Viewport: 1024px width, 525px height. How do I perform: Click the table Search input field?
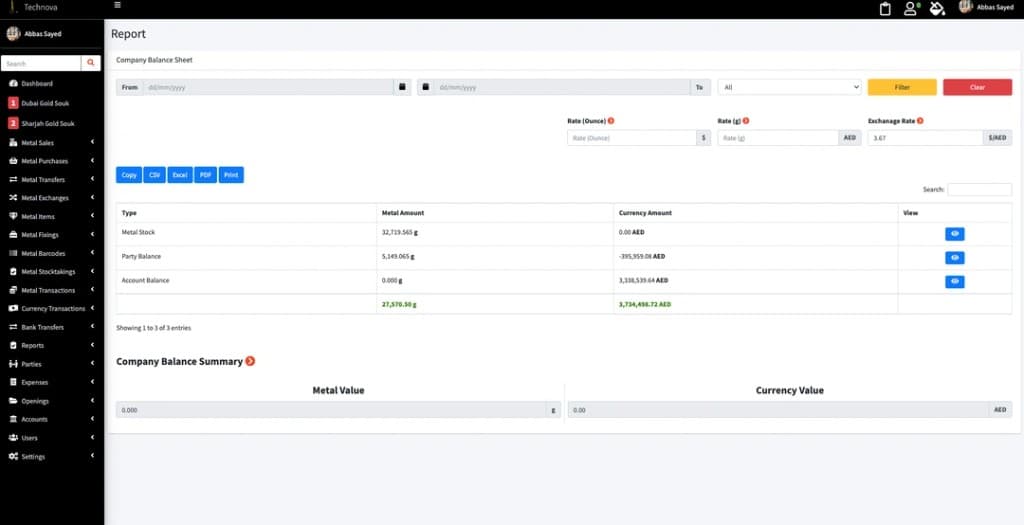(x=980, y=189)
